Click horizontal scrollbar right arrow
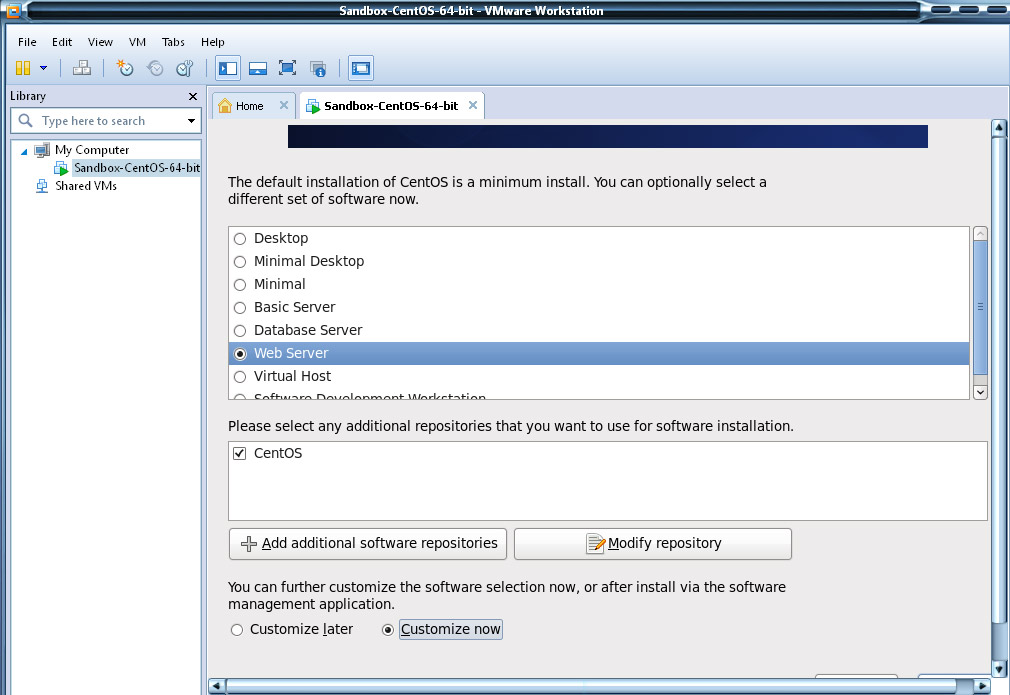The height and width of the screenshot is (695, 1010). coord(982,686)
